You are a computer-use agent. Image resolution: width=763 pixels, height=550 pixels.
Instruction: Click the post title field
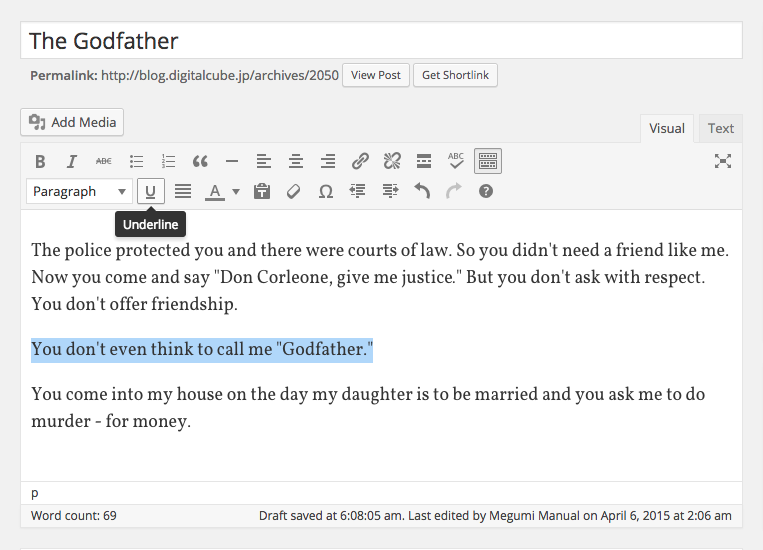pyautogui.click(x=381, y=41)
